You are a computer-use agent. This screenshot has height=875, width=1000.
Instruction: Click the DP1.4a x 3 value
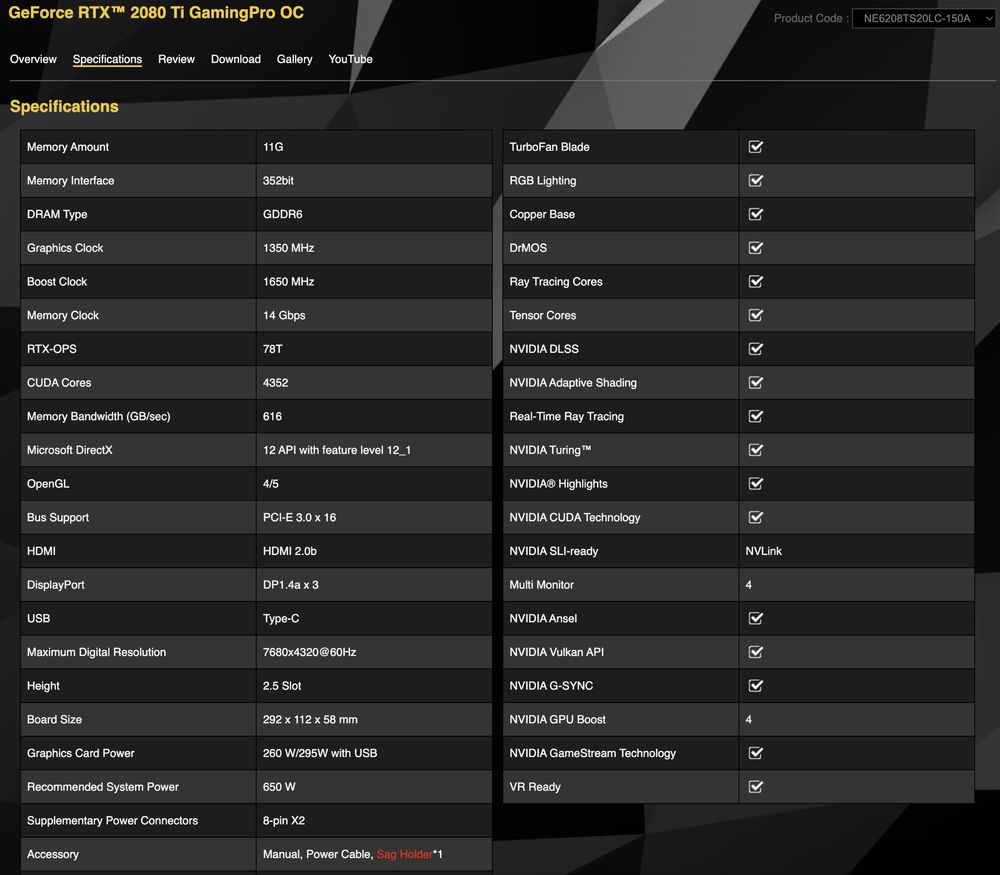point(291,585)
